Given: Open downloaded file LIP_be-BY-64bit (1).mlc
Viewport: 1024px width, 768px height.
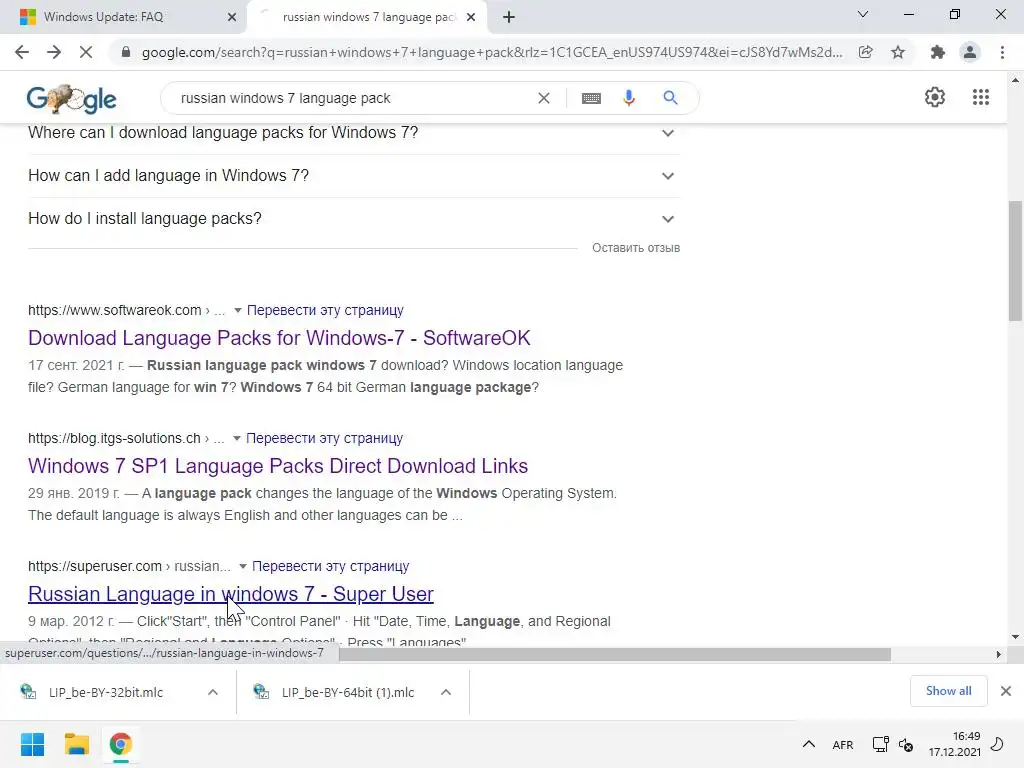Looking at the screenshot, I should [x=347, y=692].
